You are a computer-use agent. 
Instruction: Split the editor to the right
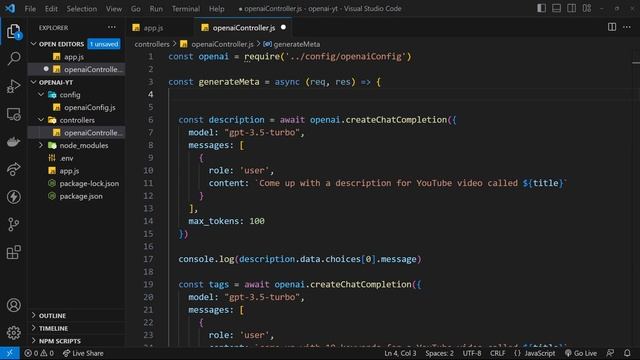click(612, 27)
